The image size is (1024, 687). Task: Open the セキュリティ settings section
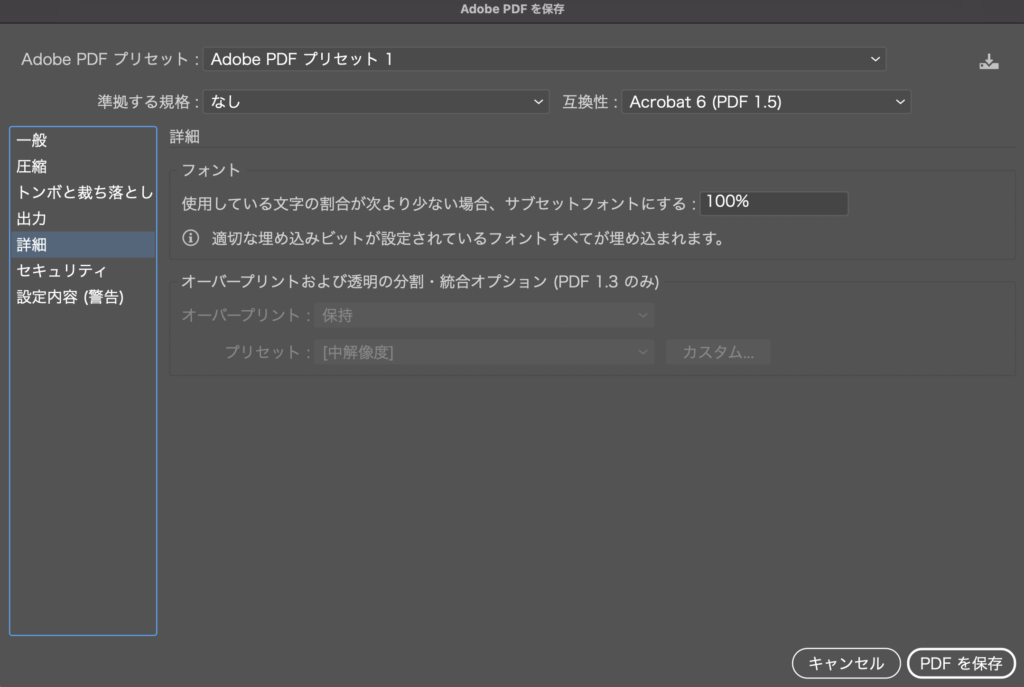click(62, 271)
